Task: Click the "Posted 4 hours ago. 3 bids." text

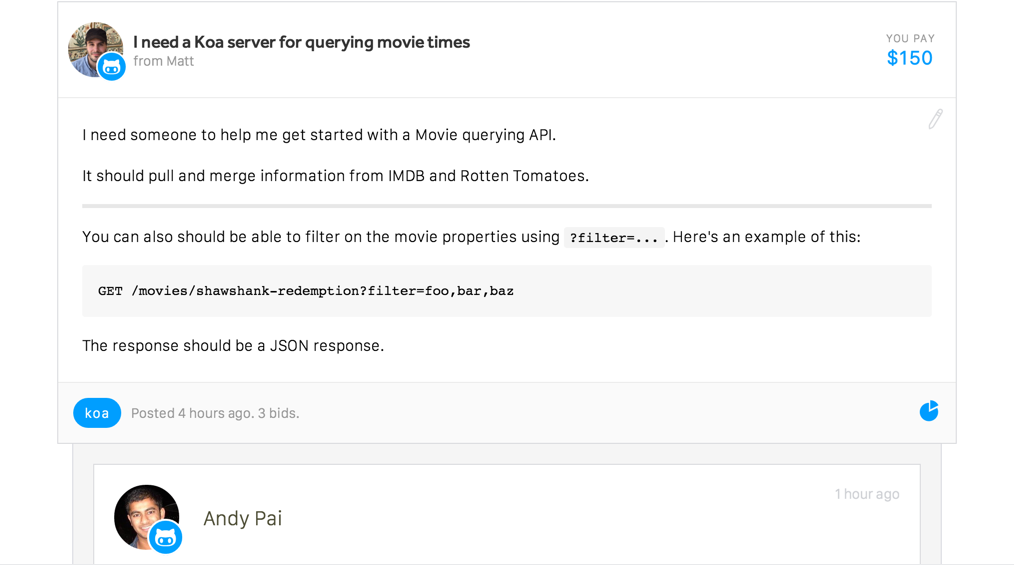Action: (215, 413)
